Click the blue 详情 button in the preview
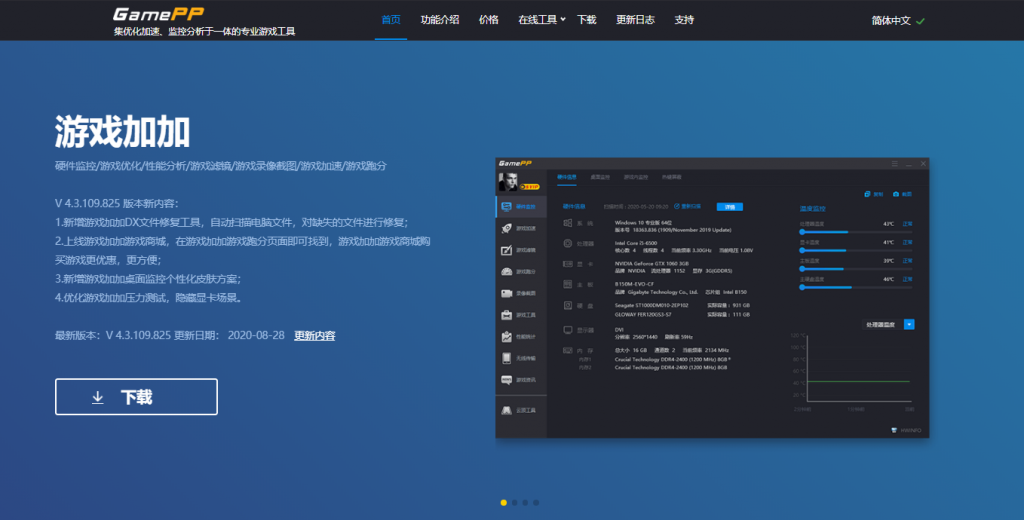 point(729,206)
